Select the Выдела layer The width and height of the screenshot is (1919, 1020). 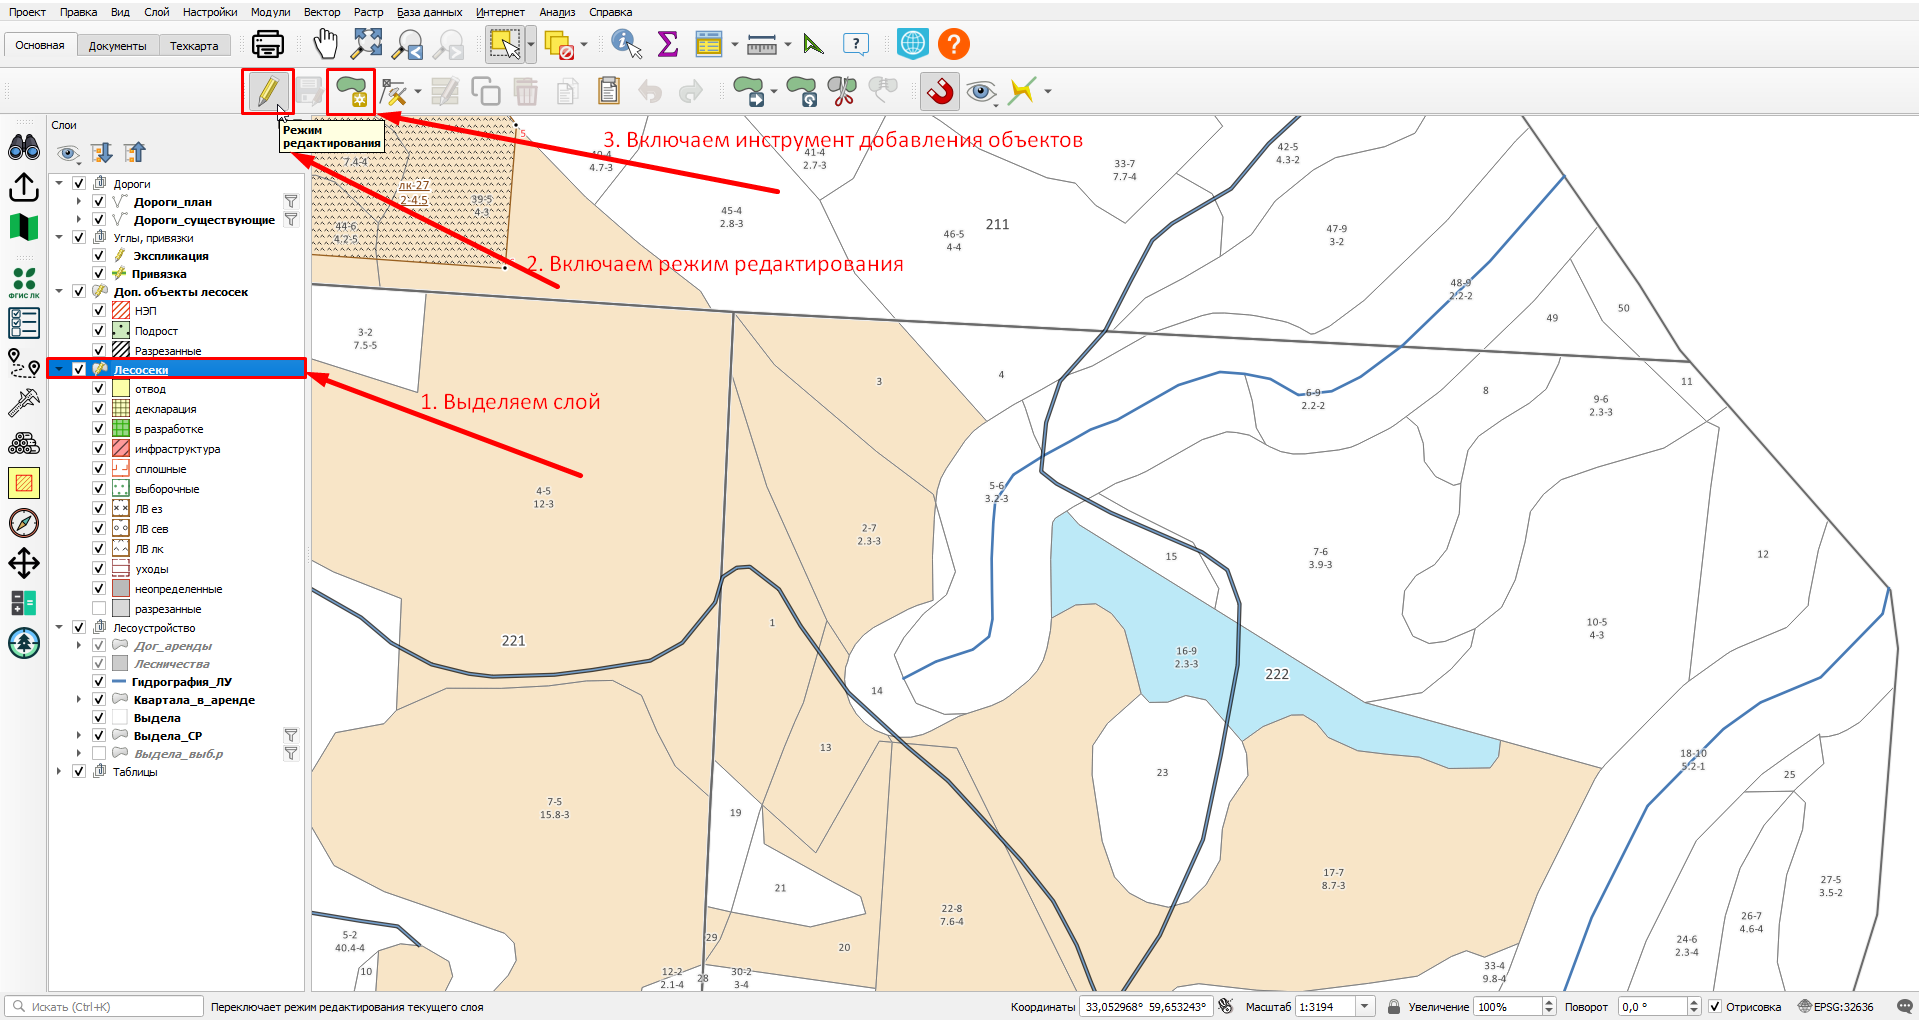pyautogui.click(x=157, y=717)
